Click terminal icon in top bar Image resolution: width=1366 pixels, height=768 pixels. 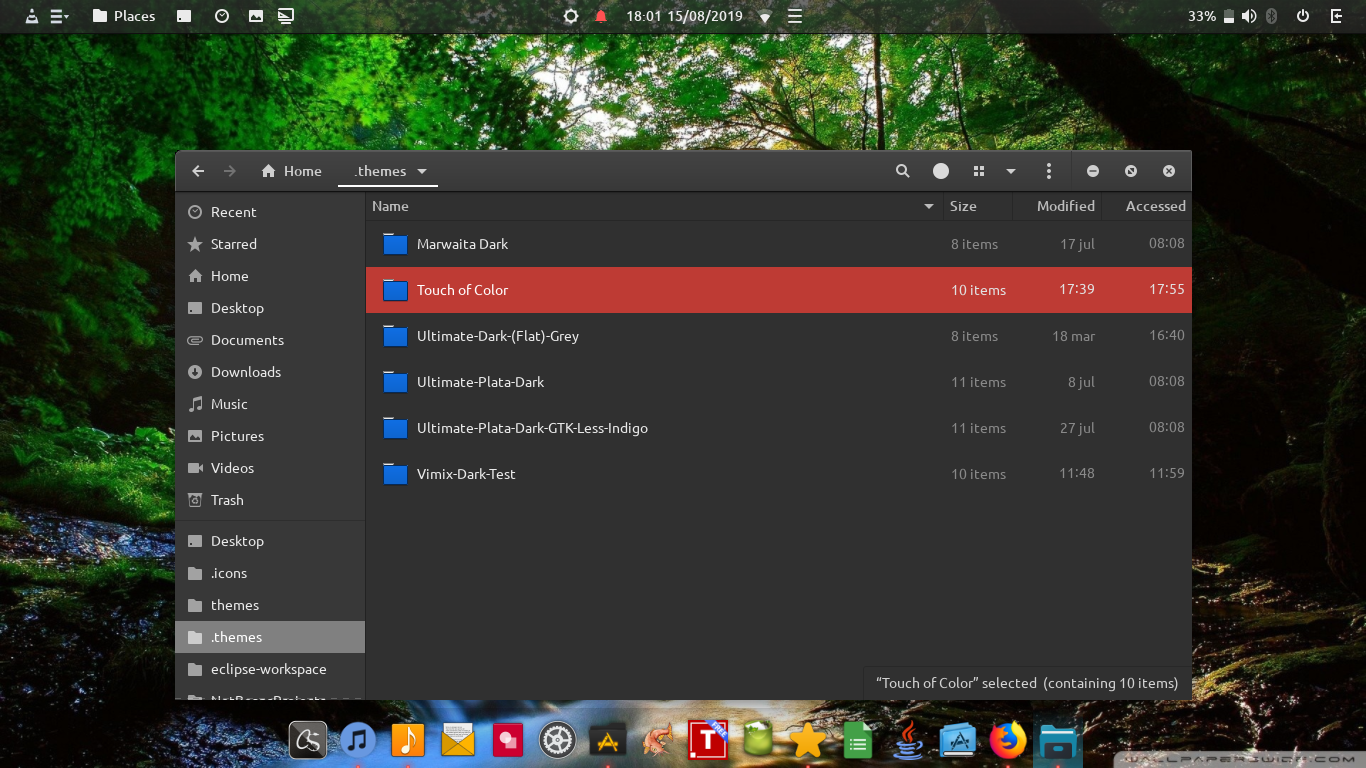184,16
